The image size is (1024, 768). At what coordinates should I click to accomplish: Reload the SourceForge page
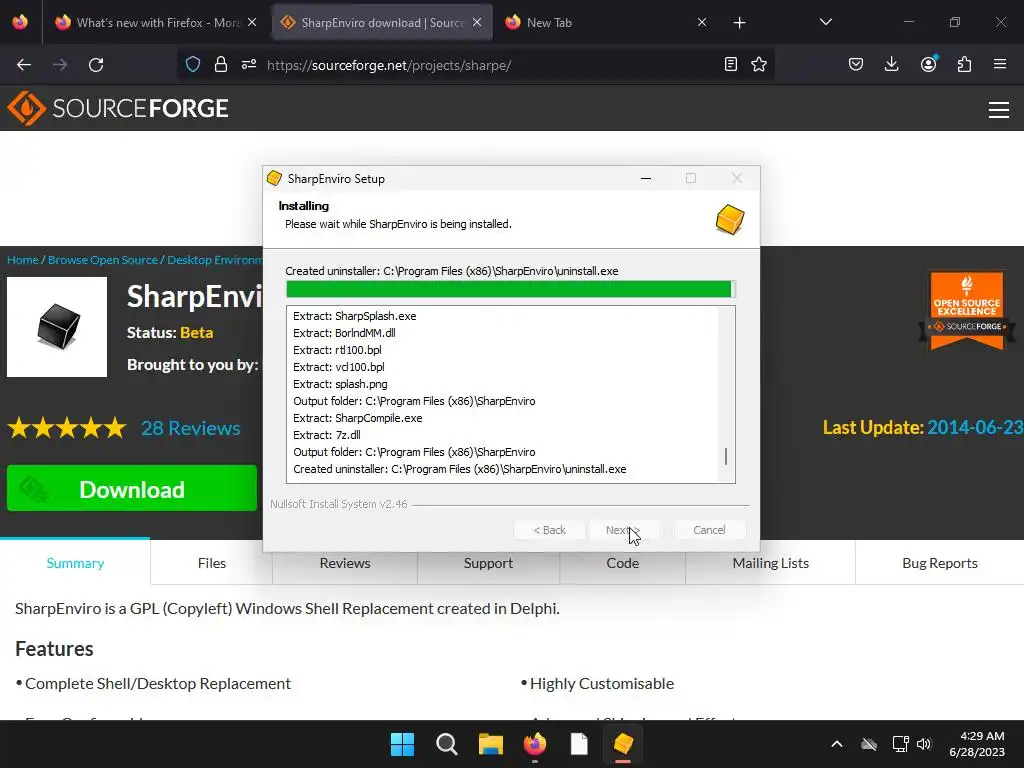96,65
